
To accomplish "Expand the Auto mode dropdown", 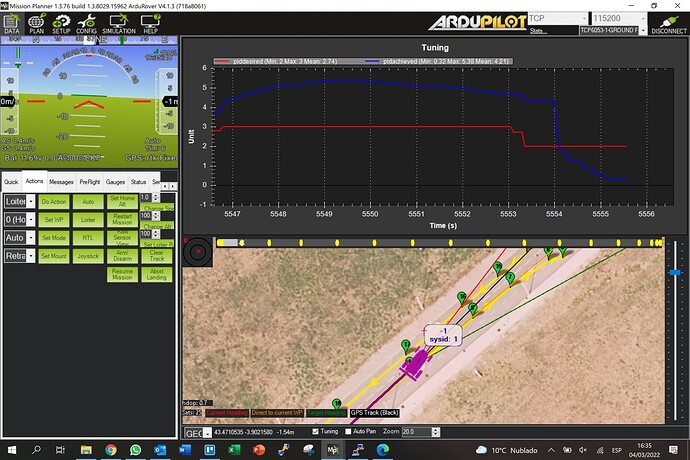I will click(31, 238).
